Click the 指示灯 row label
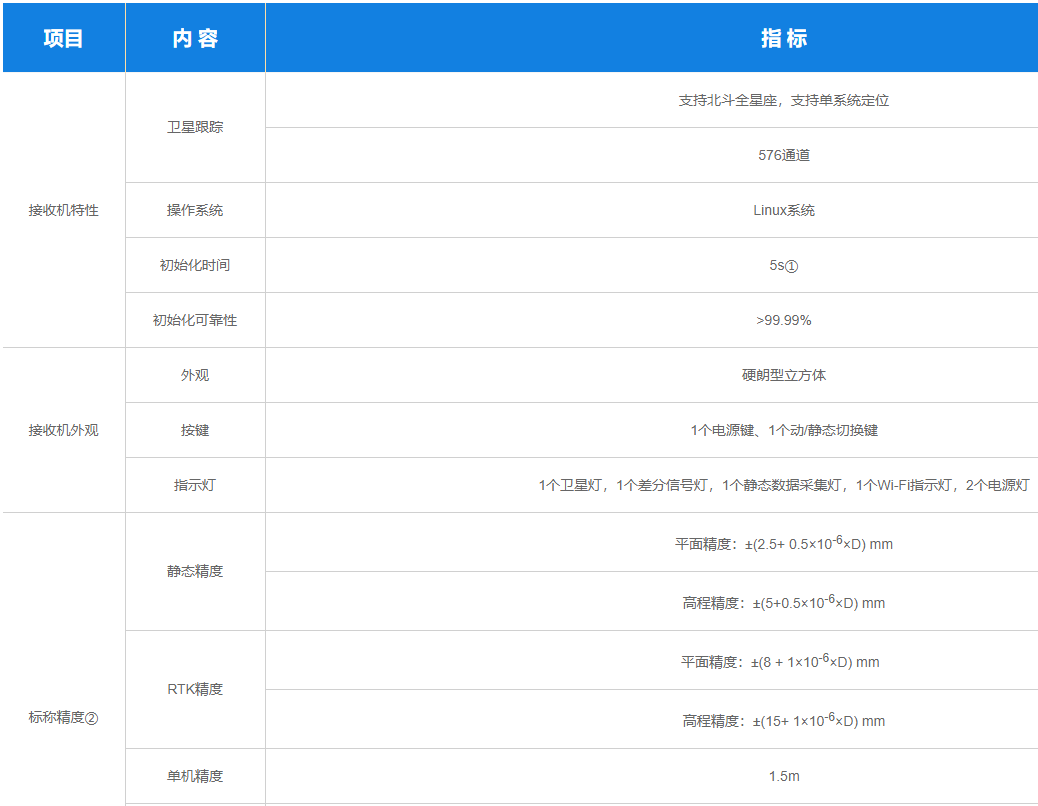 [195, 485]
